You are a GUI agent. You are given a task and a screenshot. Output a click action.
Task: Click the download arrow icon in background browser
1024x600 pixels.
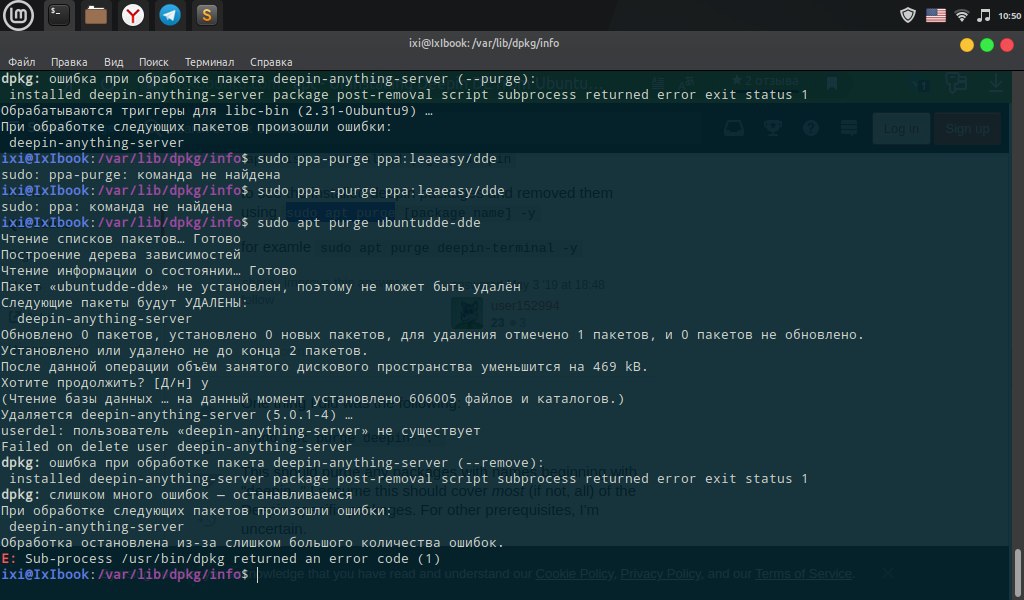pos(995,83)
